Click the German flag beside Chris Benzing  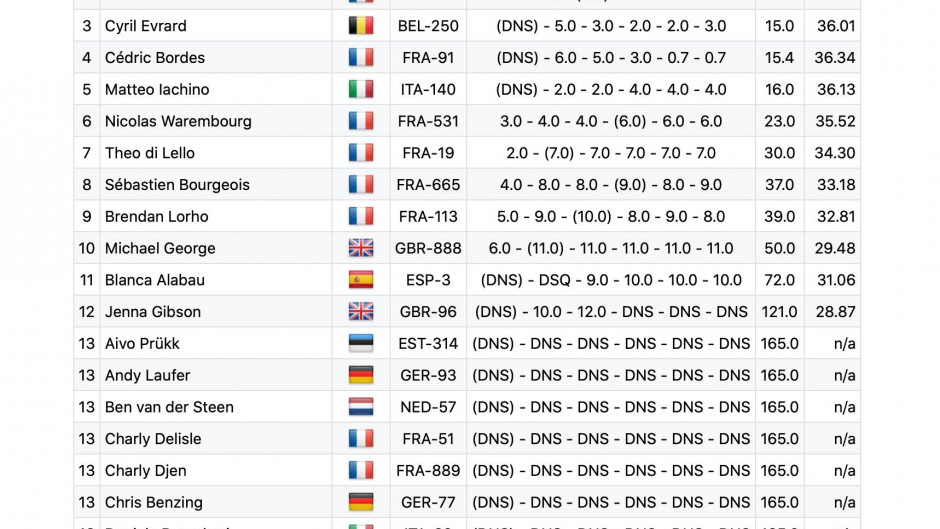point(361,503)
